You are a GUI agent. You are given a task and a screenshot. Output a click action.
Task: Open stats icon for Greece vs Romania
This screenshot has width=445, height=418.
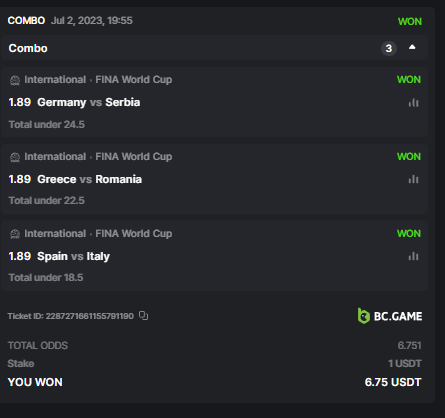(413, 179)
